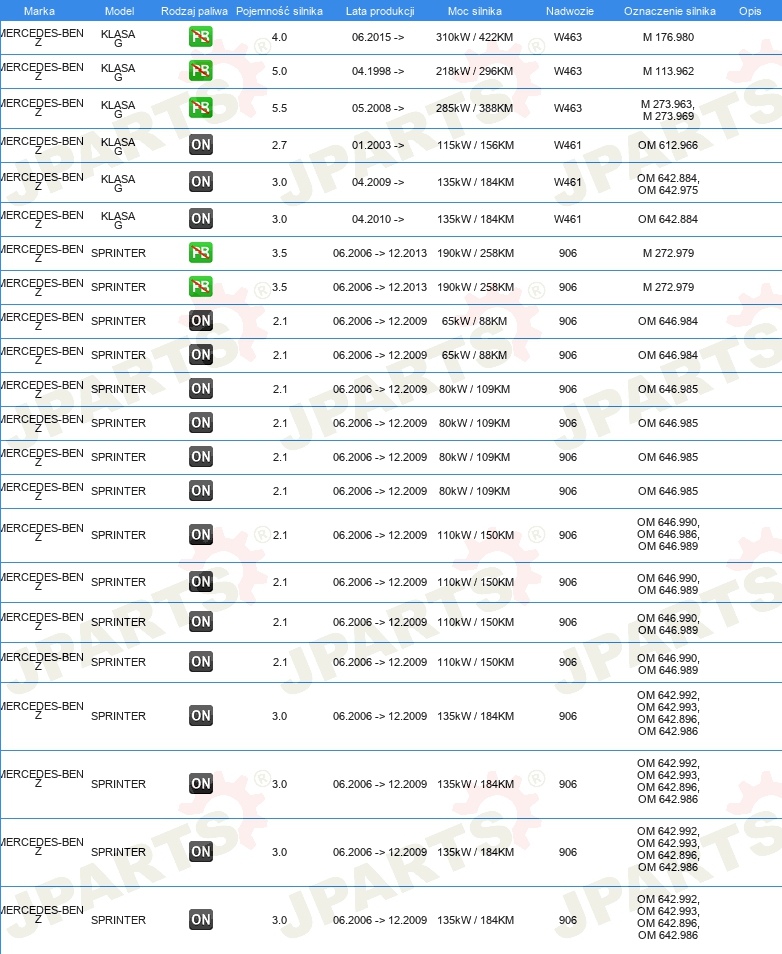The width and height of the screenshot is (782, 954).
Task: Select engine code OM 612.966
Action: 668,145
